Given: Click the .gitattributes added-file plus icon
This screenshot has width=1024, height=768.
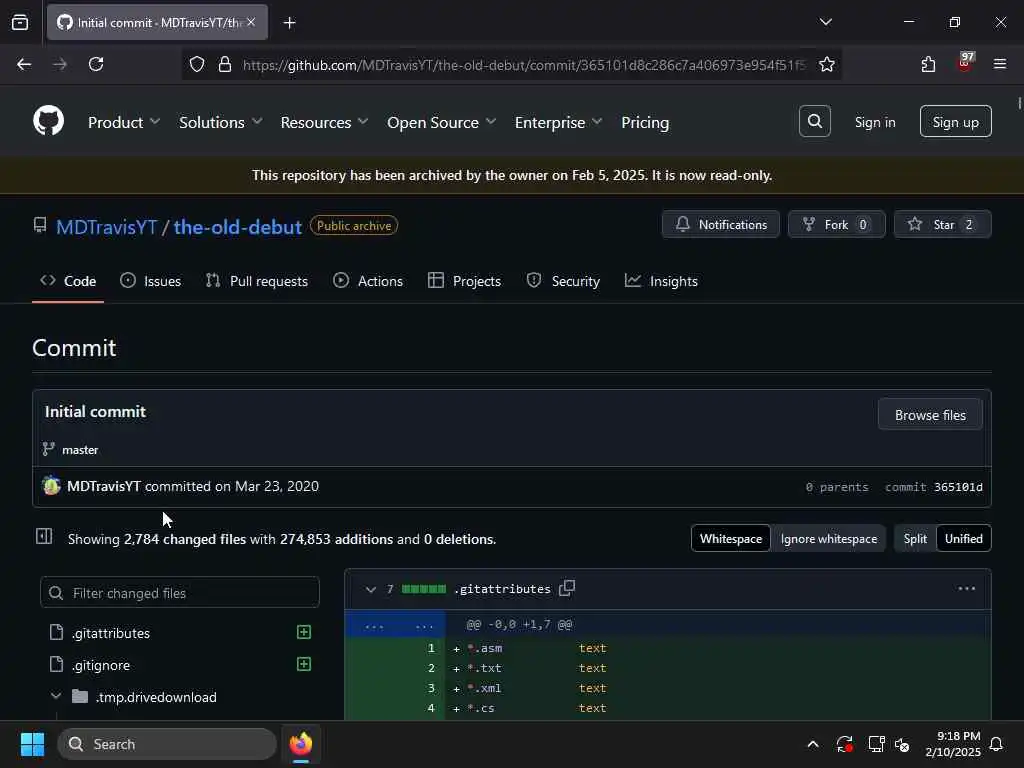Looking at the screenshot, I should 304,632.
